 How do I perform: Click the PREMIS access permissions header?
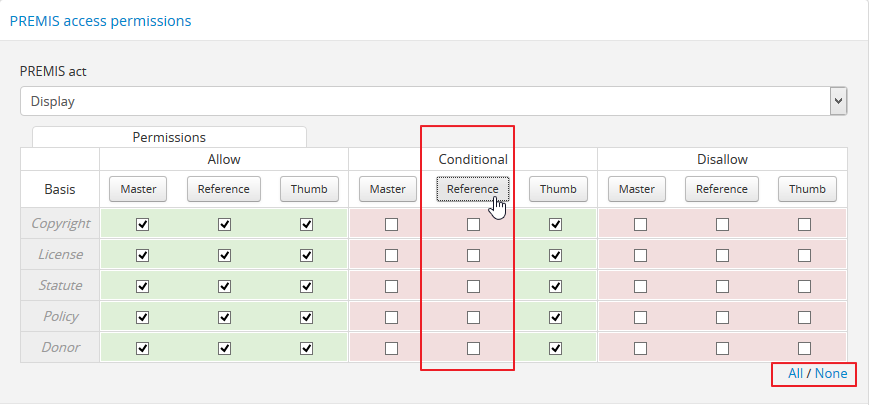coord(100,20)
